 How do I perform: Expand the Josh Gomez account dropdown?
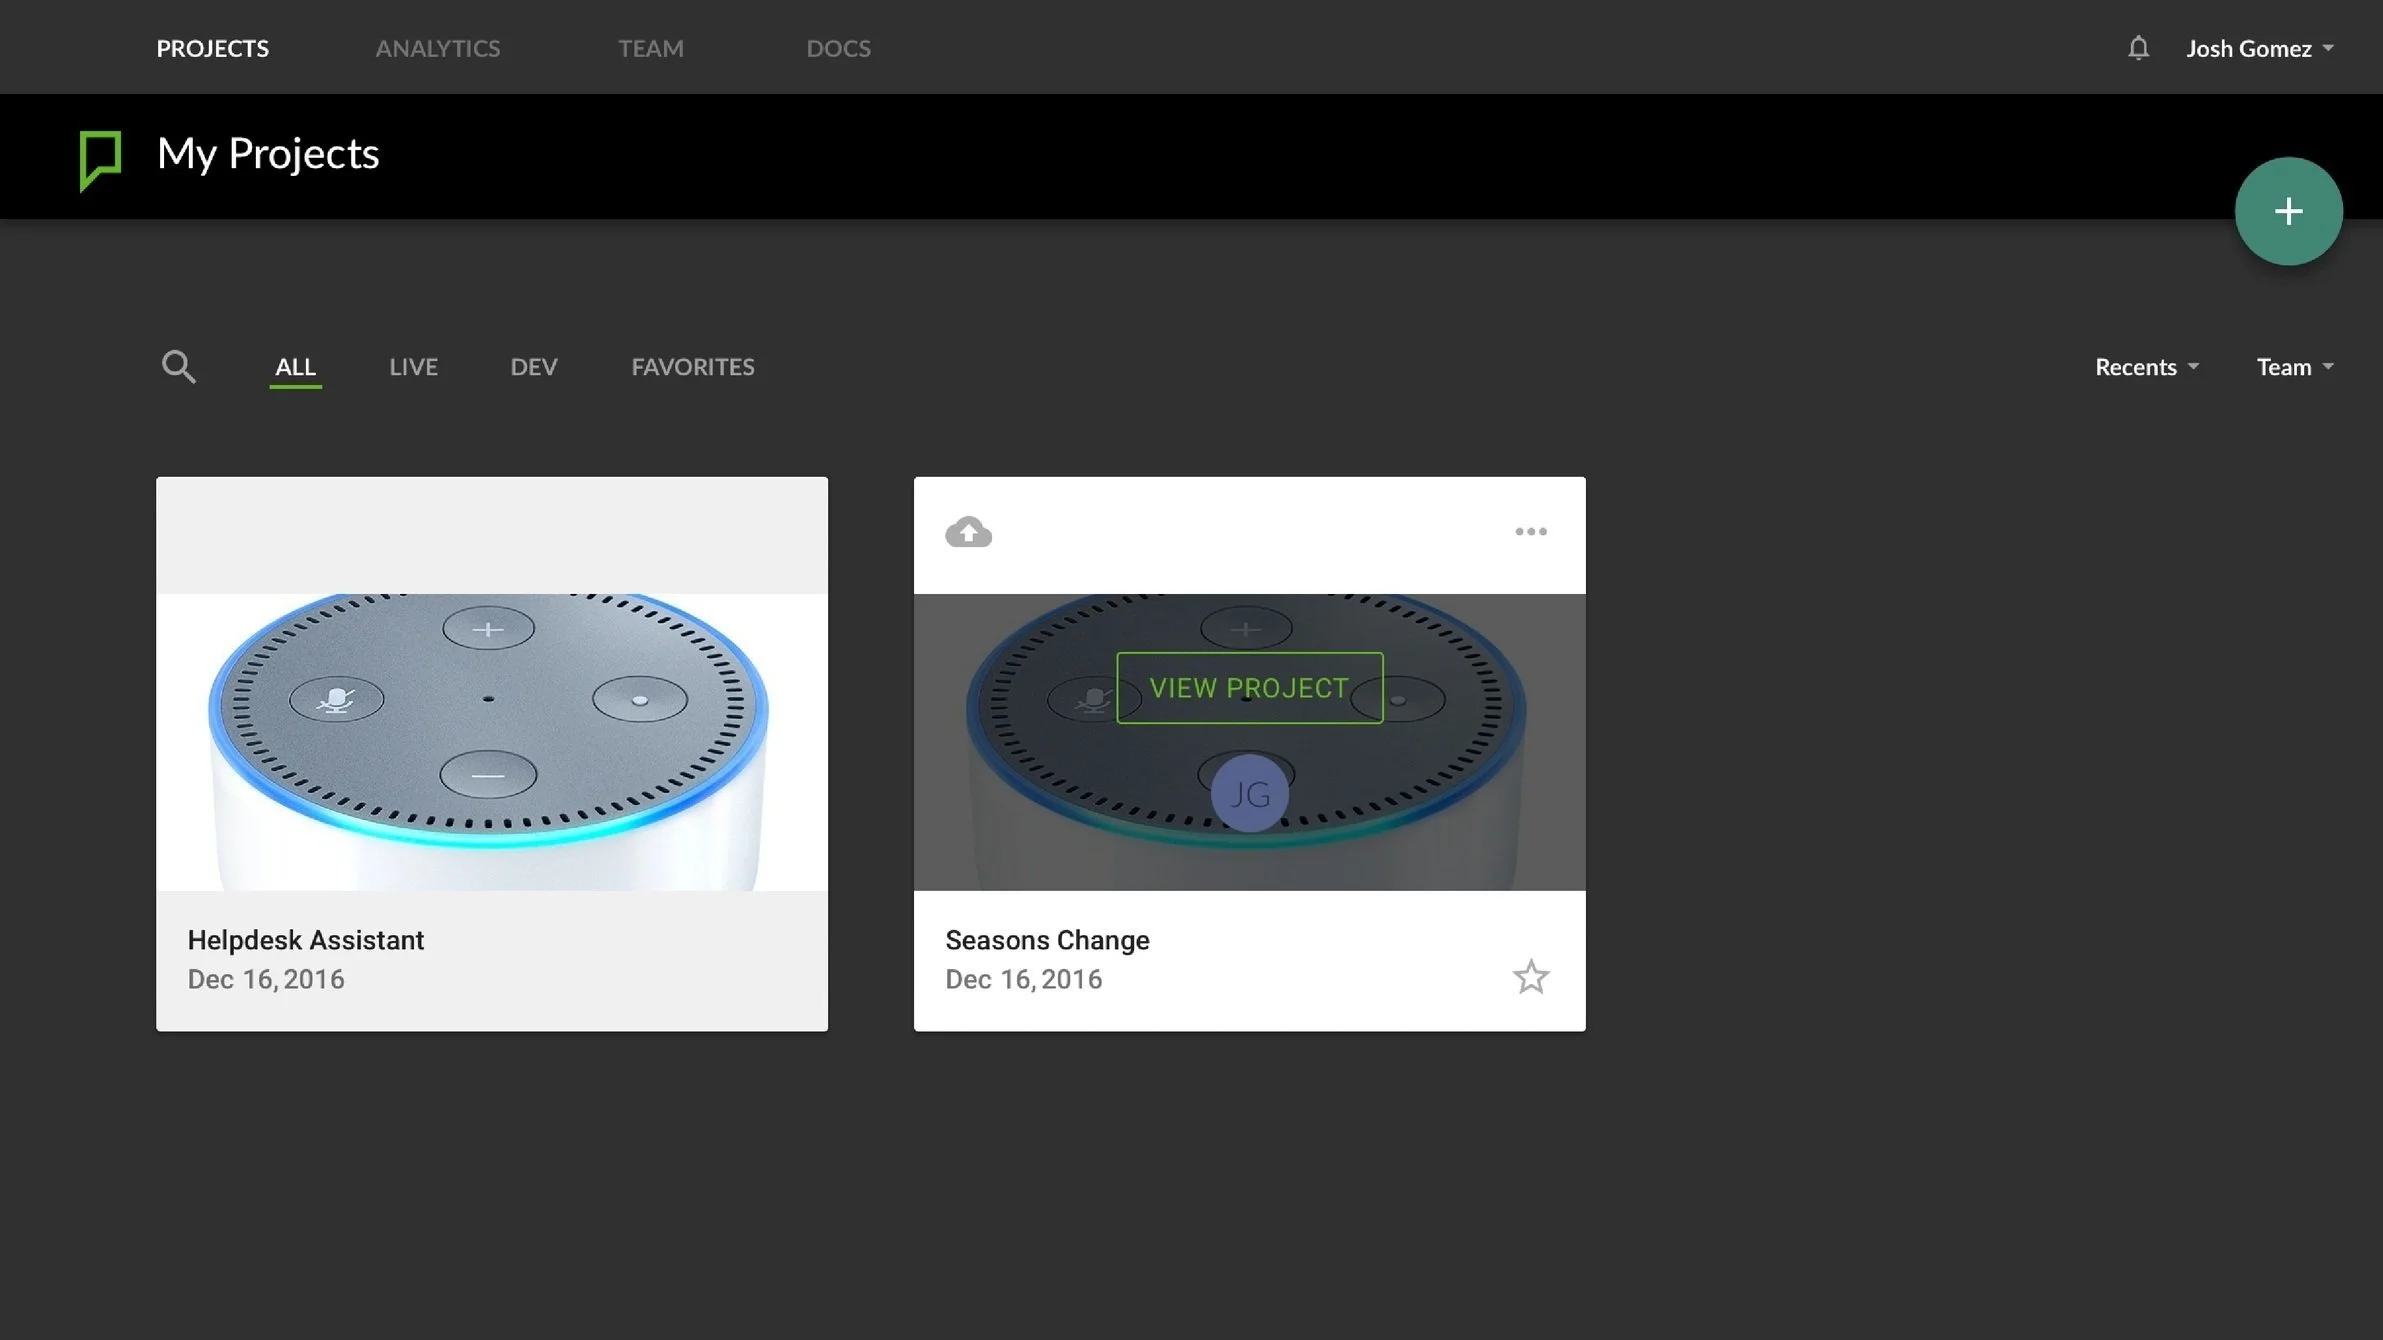pos(2259,48)
